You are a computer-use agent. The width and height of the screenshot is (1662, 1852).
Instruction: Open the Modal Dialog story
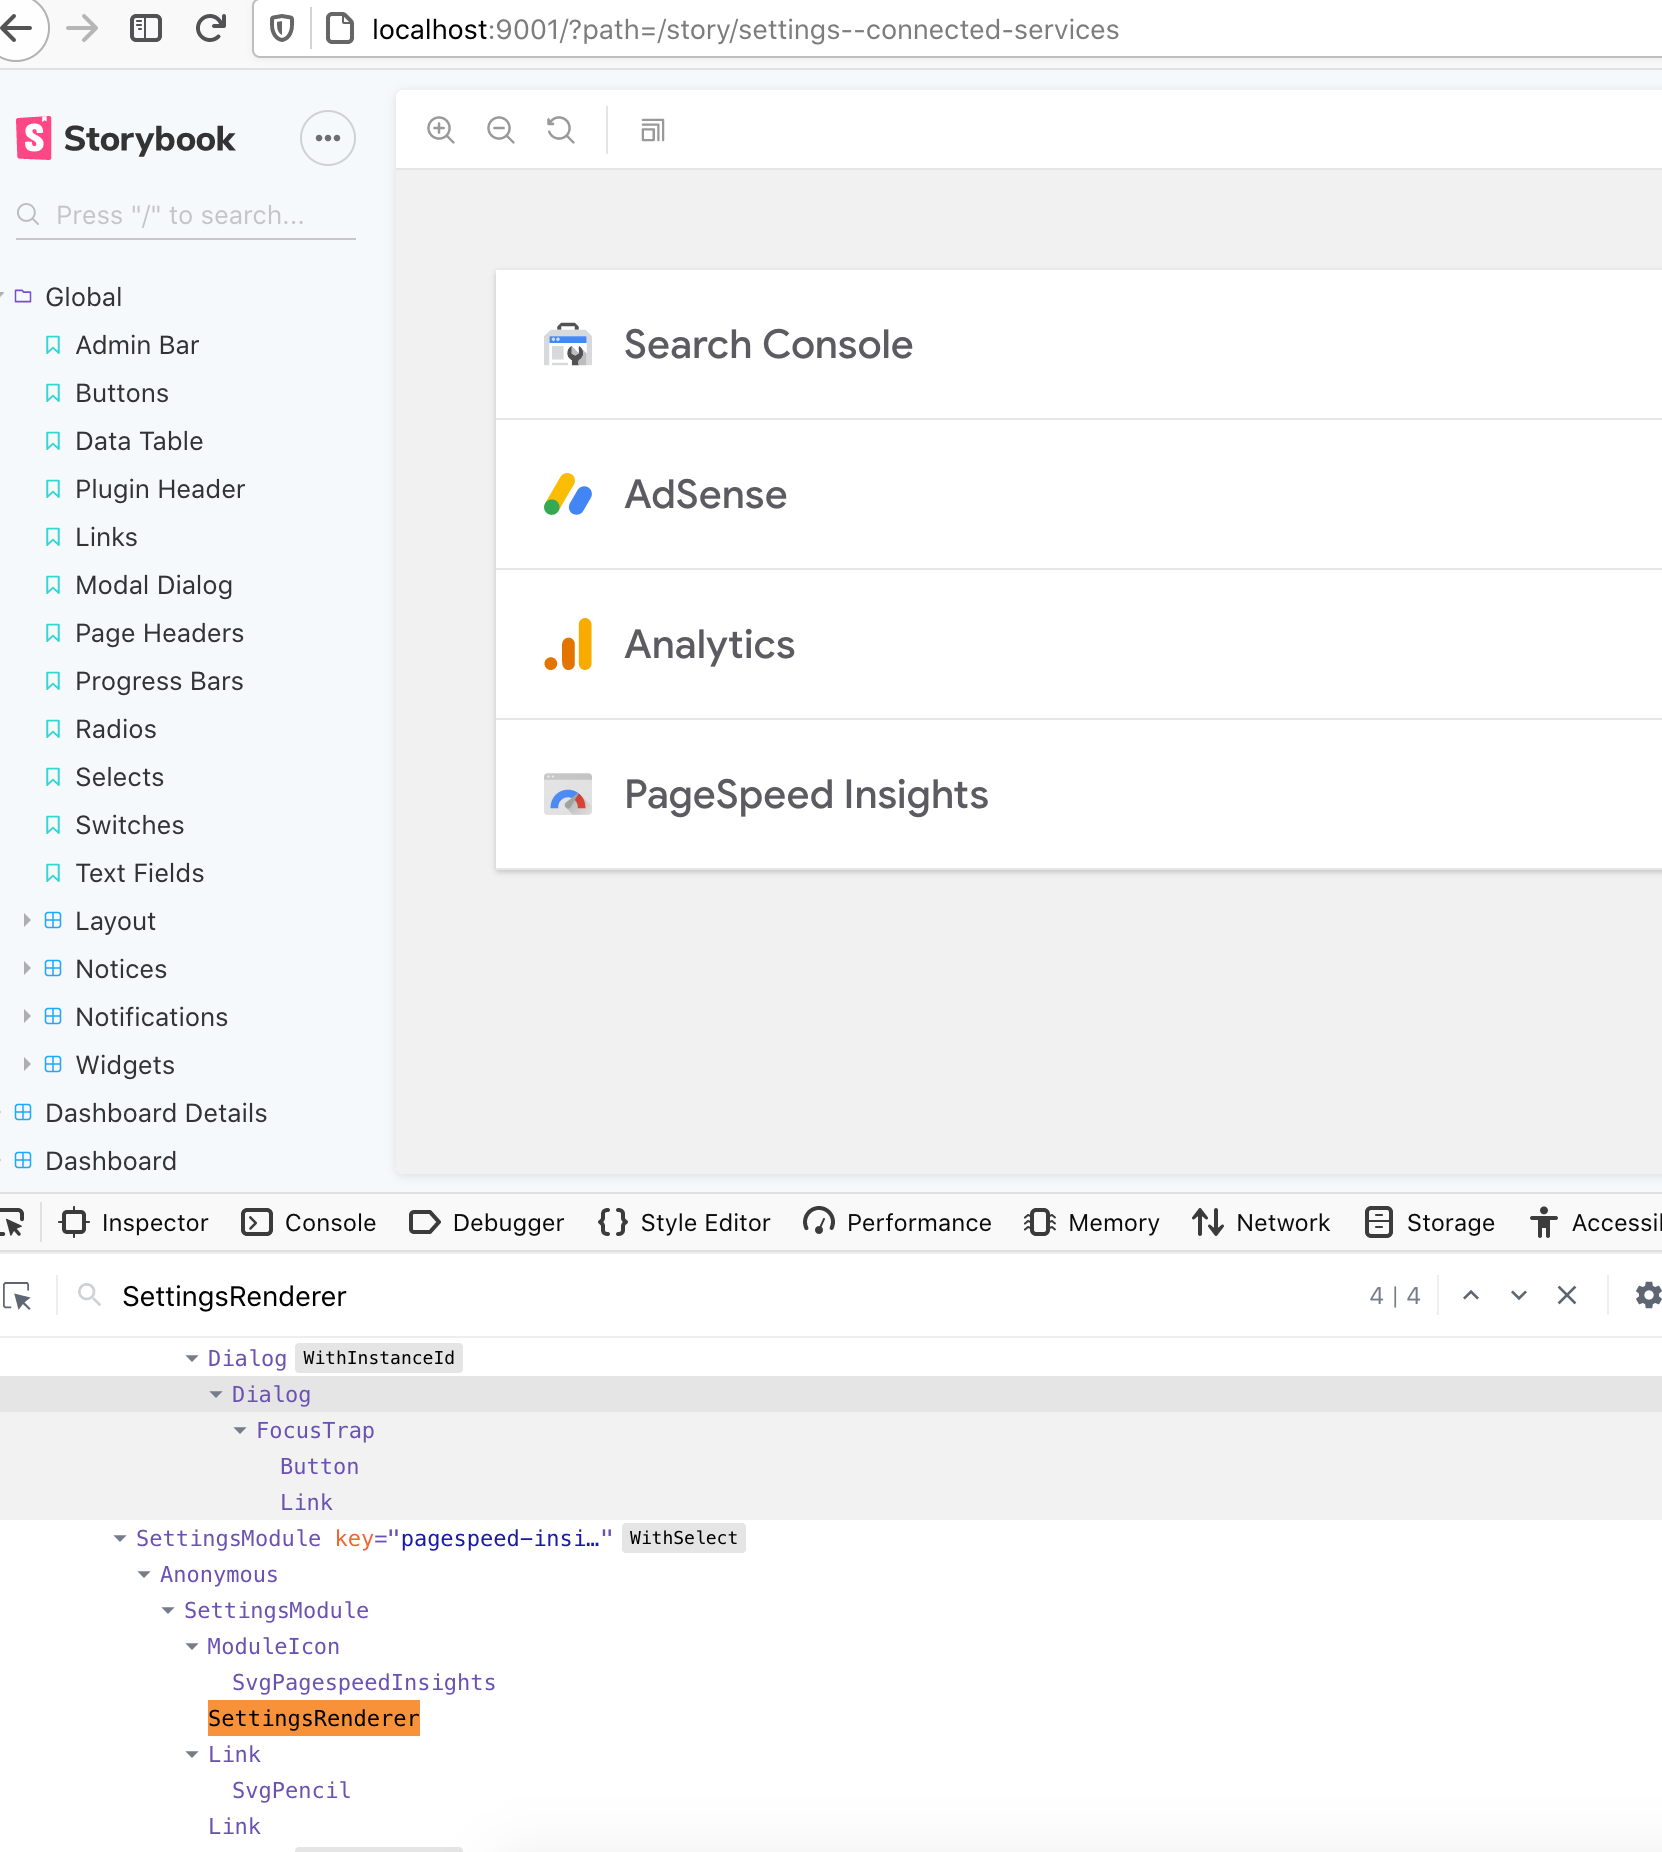pos(154,585)
